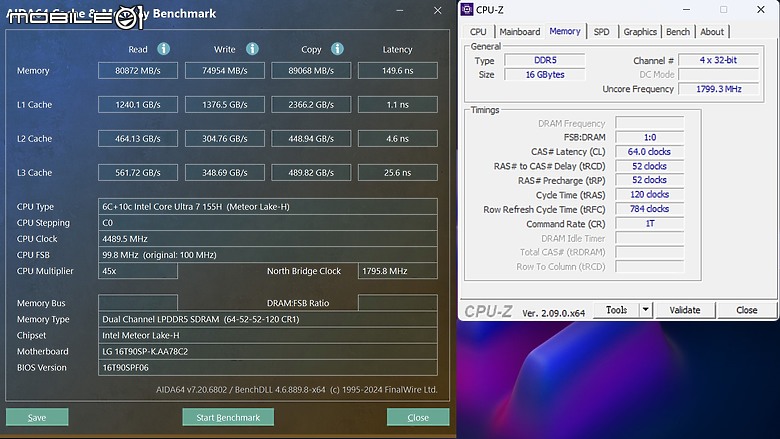Click the Write info icon in AIDA64
The height and width of the screenshot is (439, 780).
tap(252, 49)
